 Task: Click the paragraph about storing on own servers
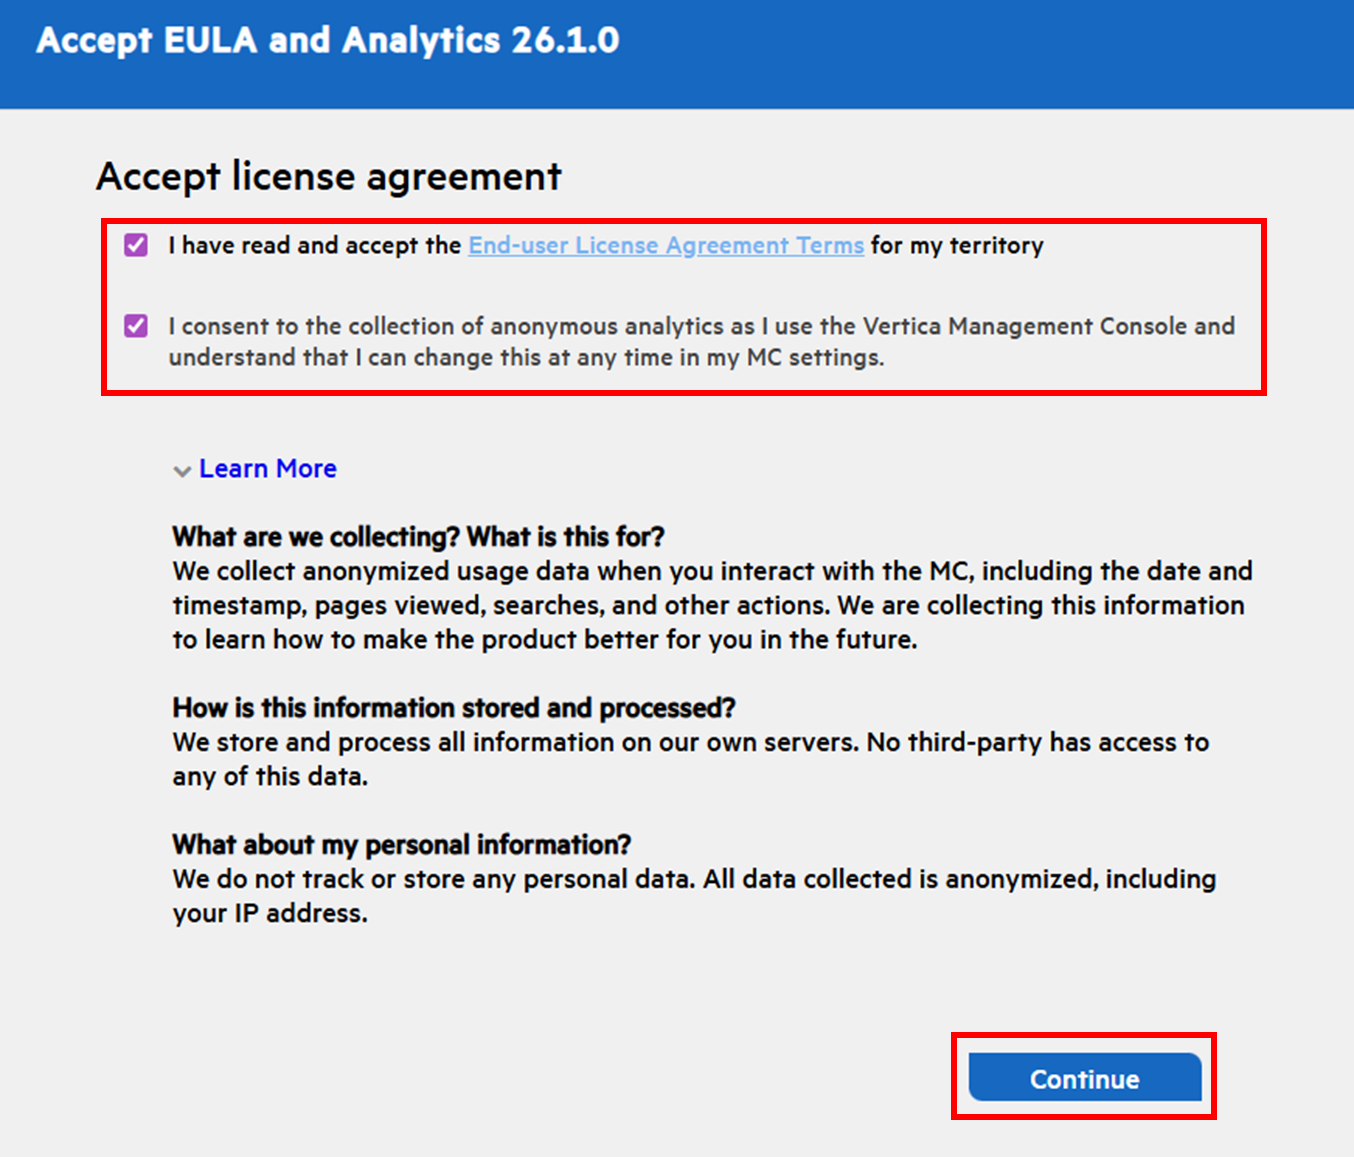[691, 759]
